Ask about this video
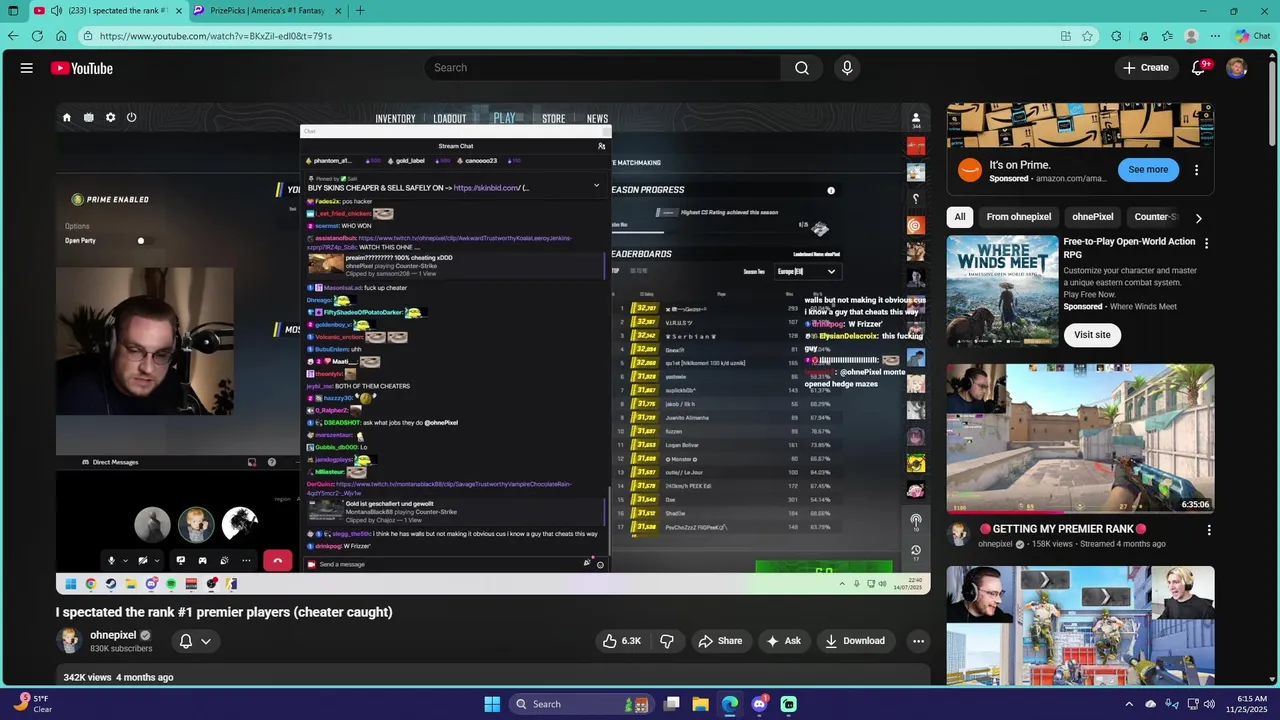 (x=783, y=641)
